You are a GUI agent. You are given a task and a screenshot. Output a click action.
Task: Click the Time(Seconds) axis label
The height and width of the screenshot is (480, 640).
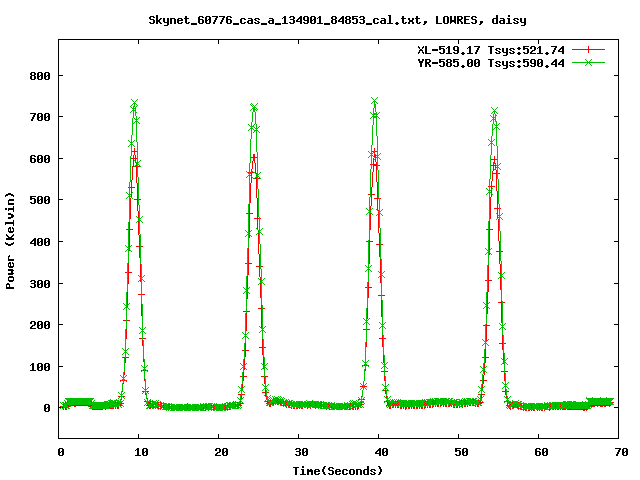point(338,471)
